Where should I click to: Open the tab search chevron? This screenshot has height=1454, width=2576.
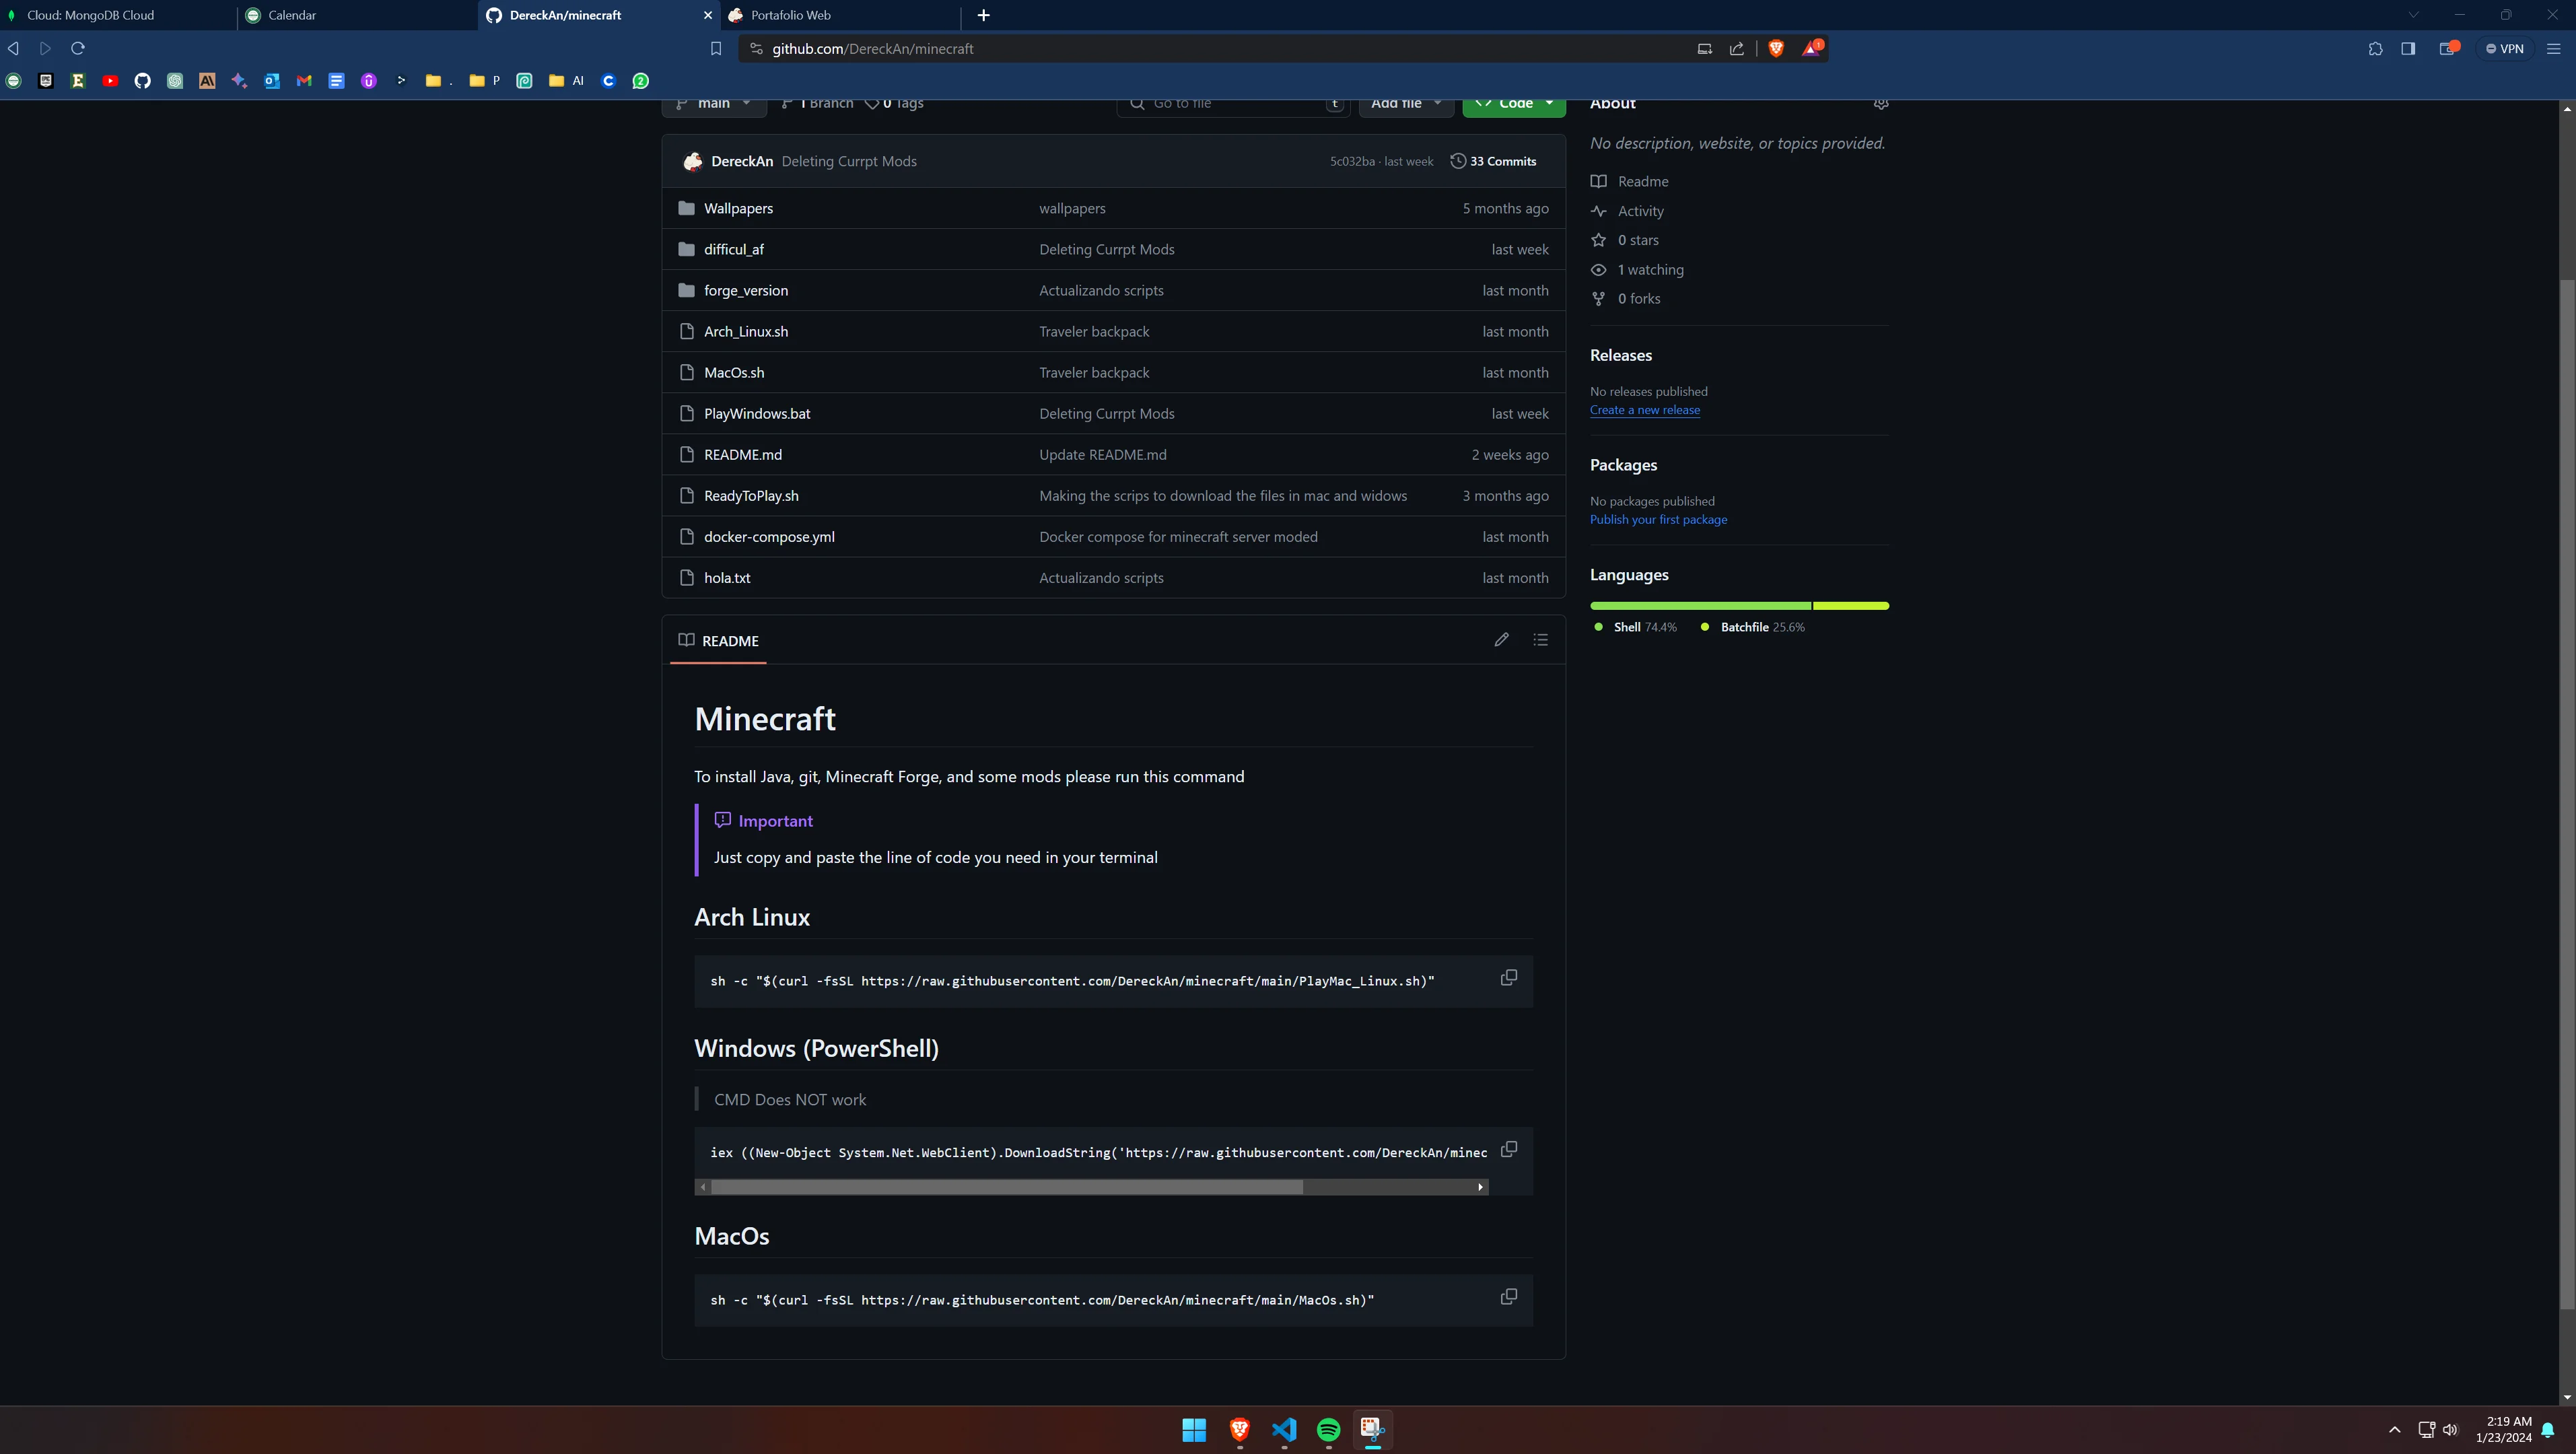tap(2413, 15)
